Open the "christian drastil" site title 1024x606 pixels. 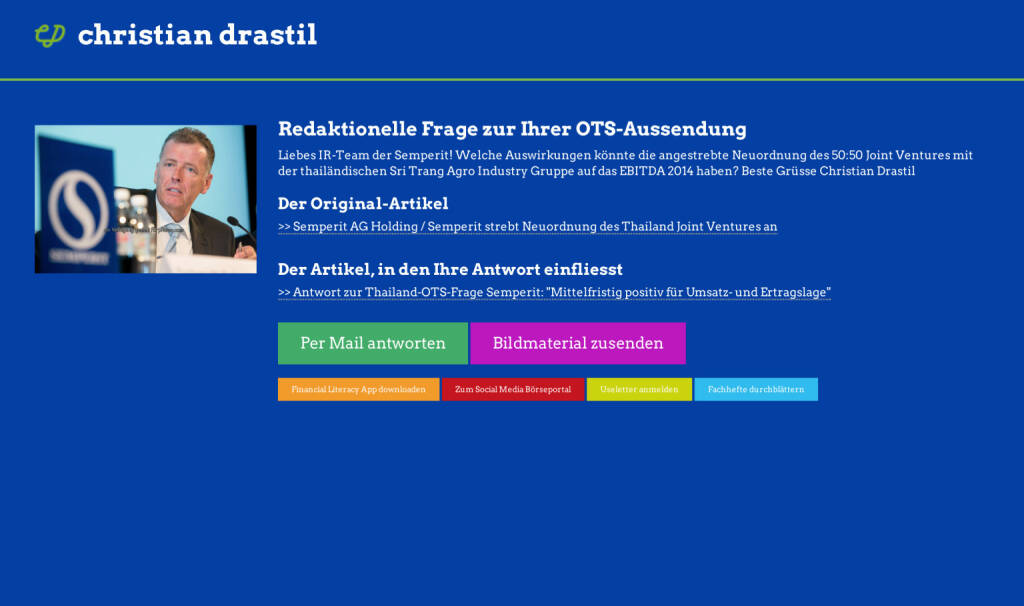tap(197, 35)
